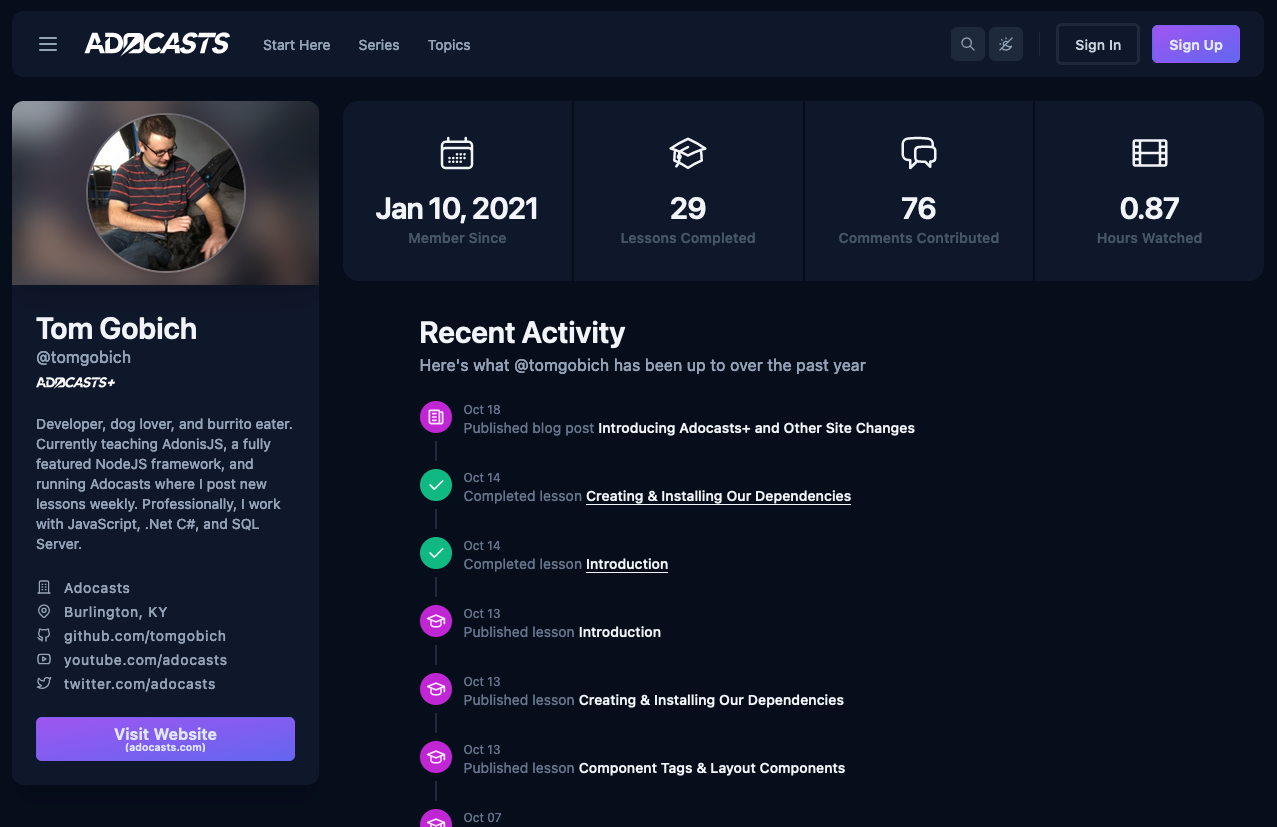Image resolution: width=1277 pixels, height=827 pixels.
Task: Click the building icon next to Adocasts
Action: [44, 588]
